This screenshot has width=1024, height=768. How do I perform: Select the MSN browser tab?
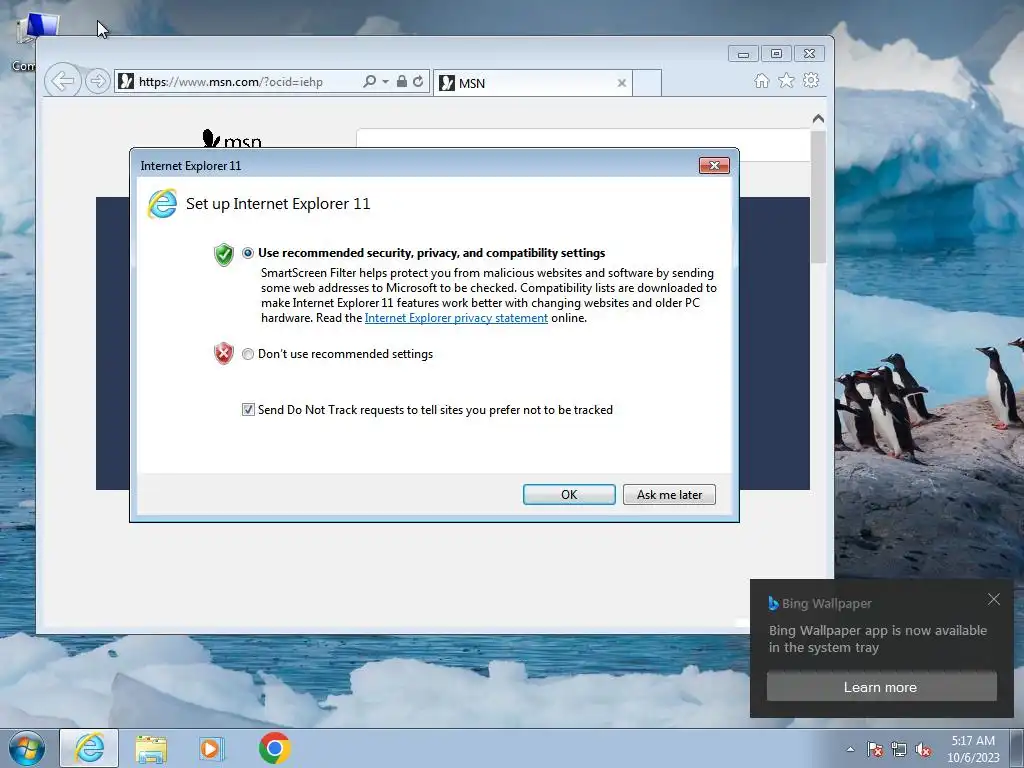533,83
